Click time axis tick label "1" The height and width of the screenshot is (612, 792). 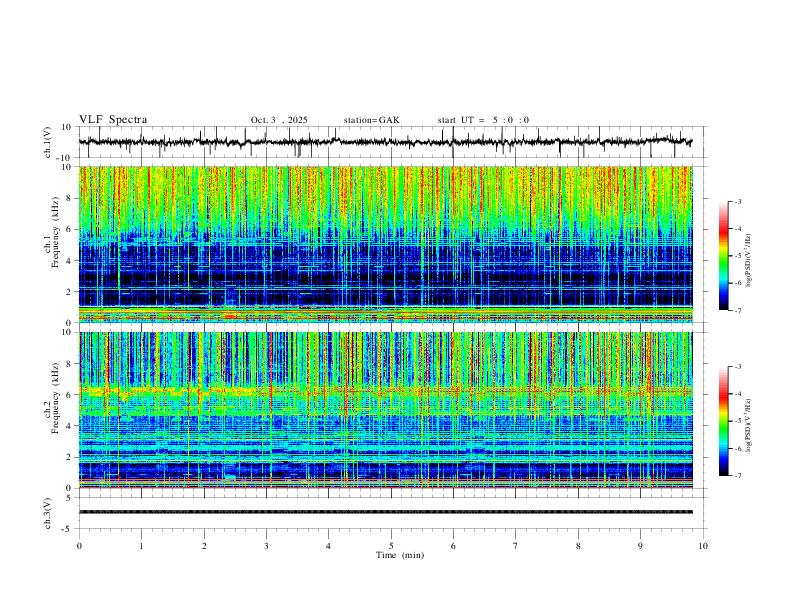click(141, 546)
